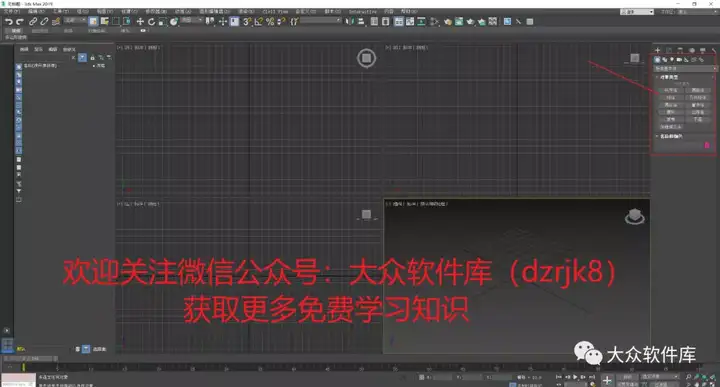Toggle the Angle Snap button

[259, 22]
